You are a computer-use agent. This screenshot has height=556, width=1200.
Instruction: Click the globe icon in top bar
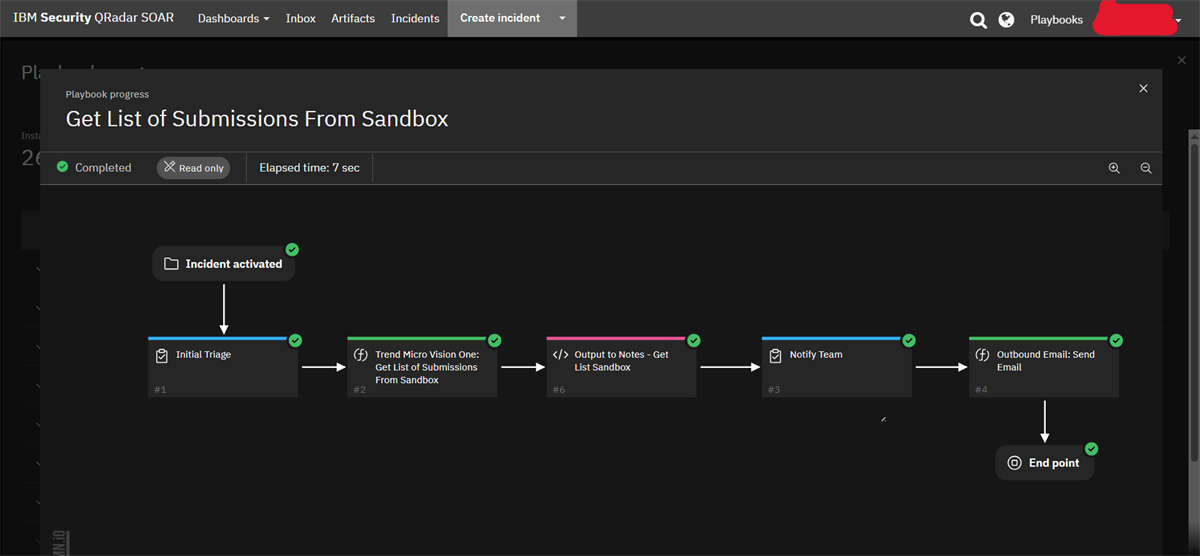coord(1007,19)
